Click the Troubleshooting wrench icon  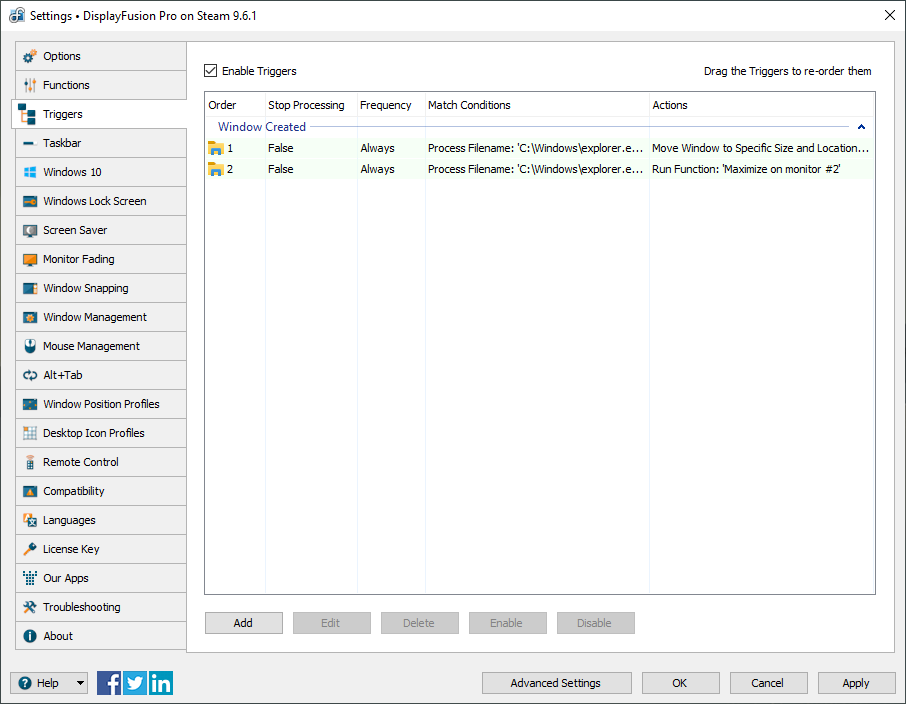[x=30, y=608]
